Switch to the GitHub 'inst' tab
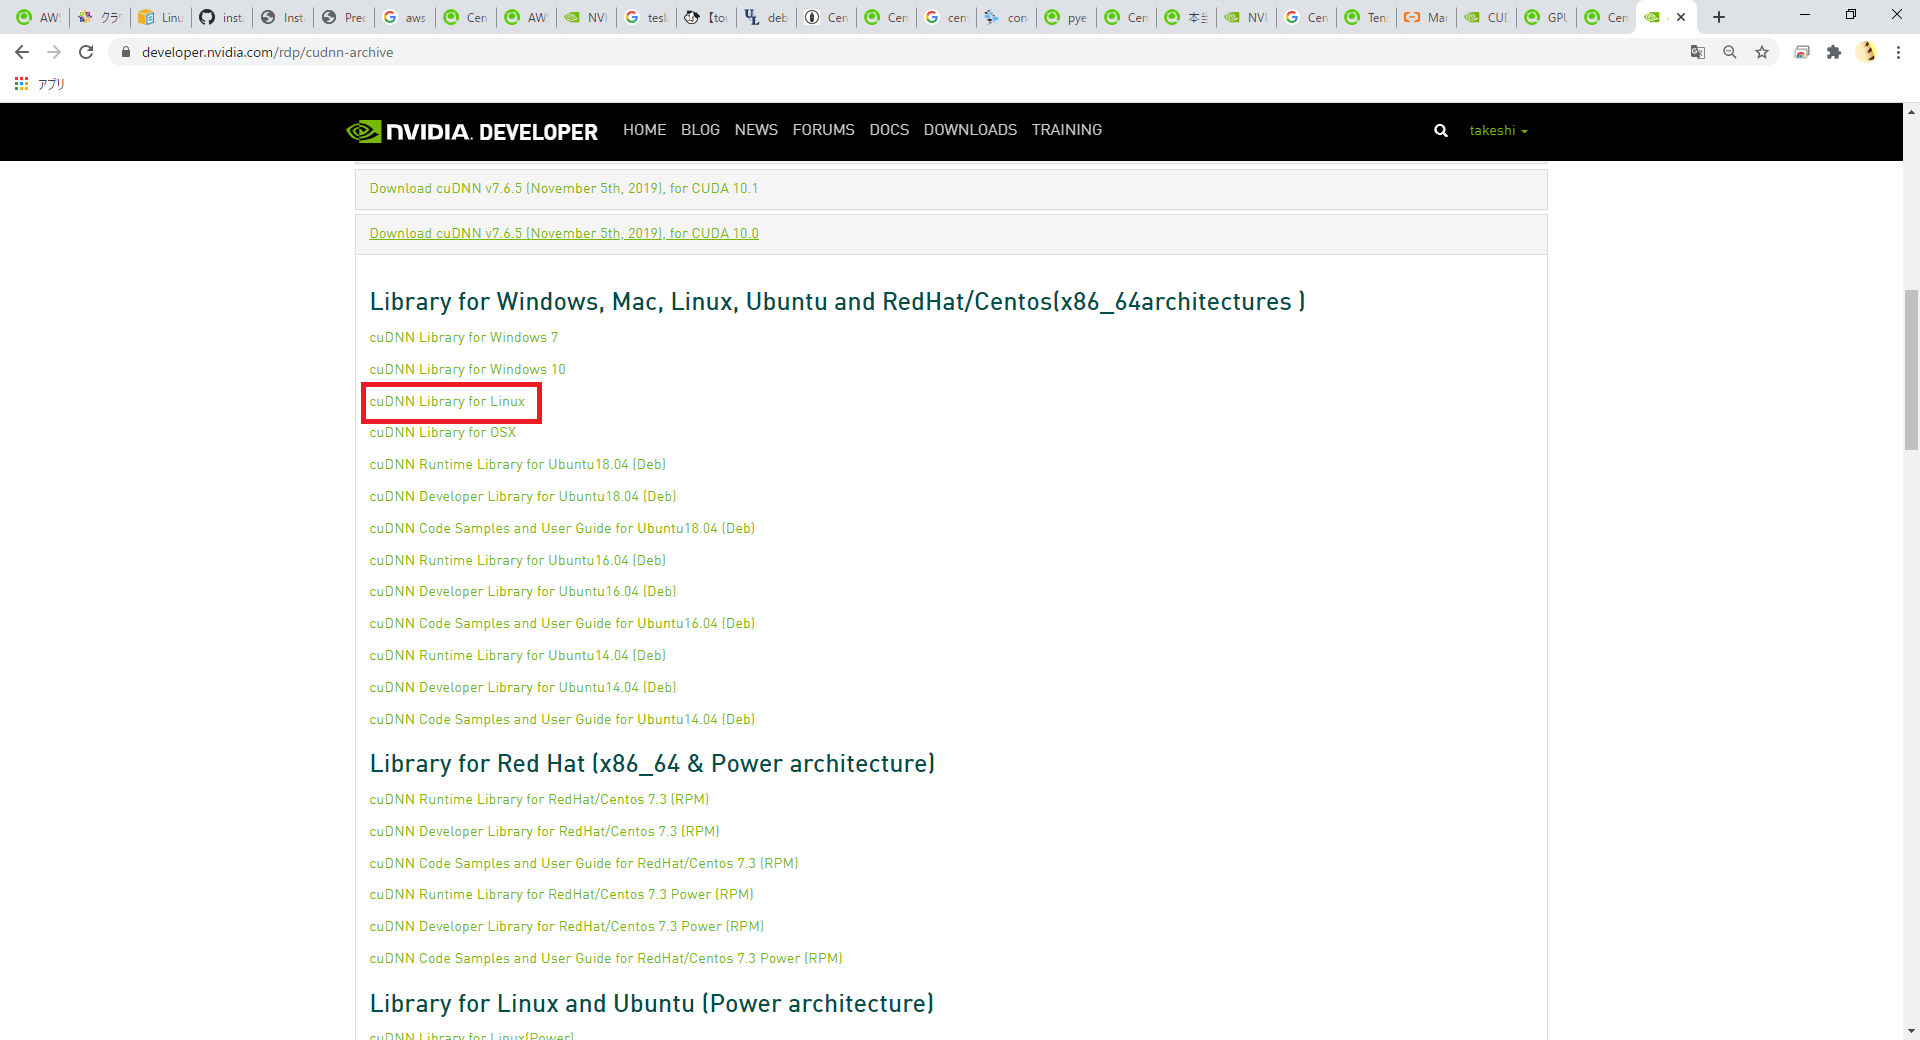 pyautogui.click(x=221, y=17)
